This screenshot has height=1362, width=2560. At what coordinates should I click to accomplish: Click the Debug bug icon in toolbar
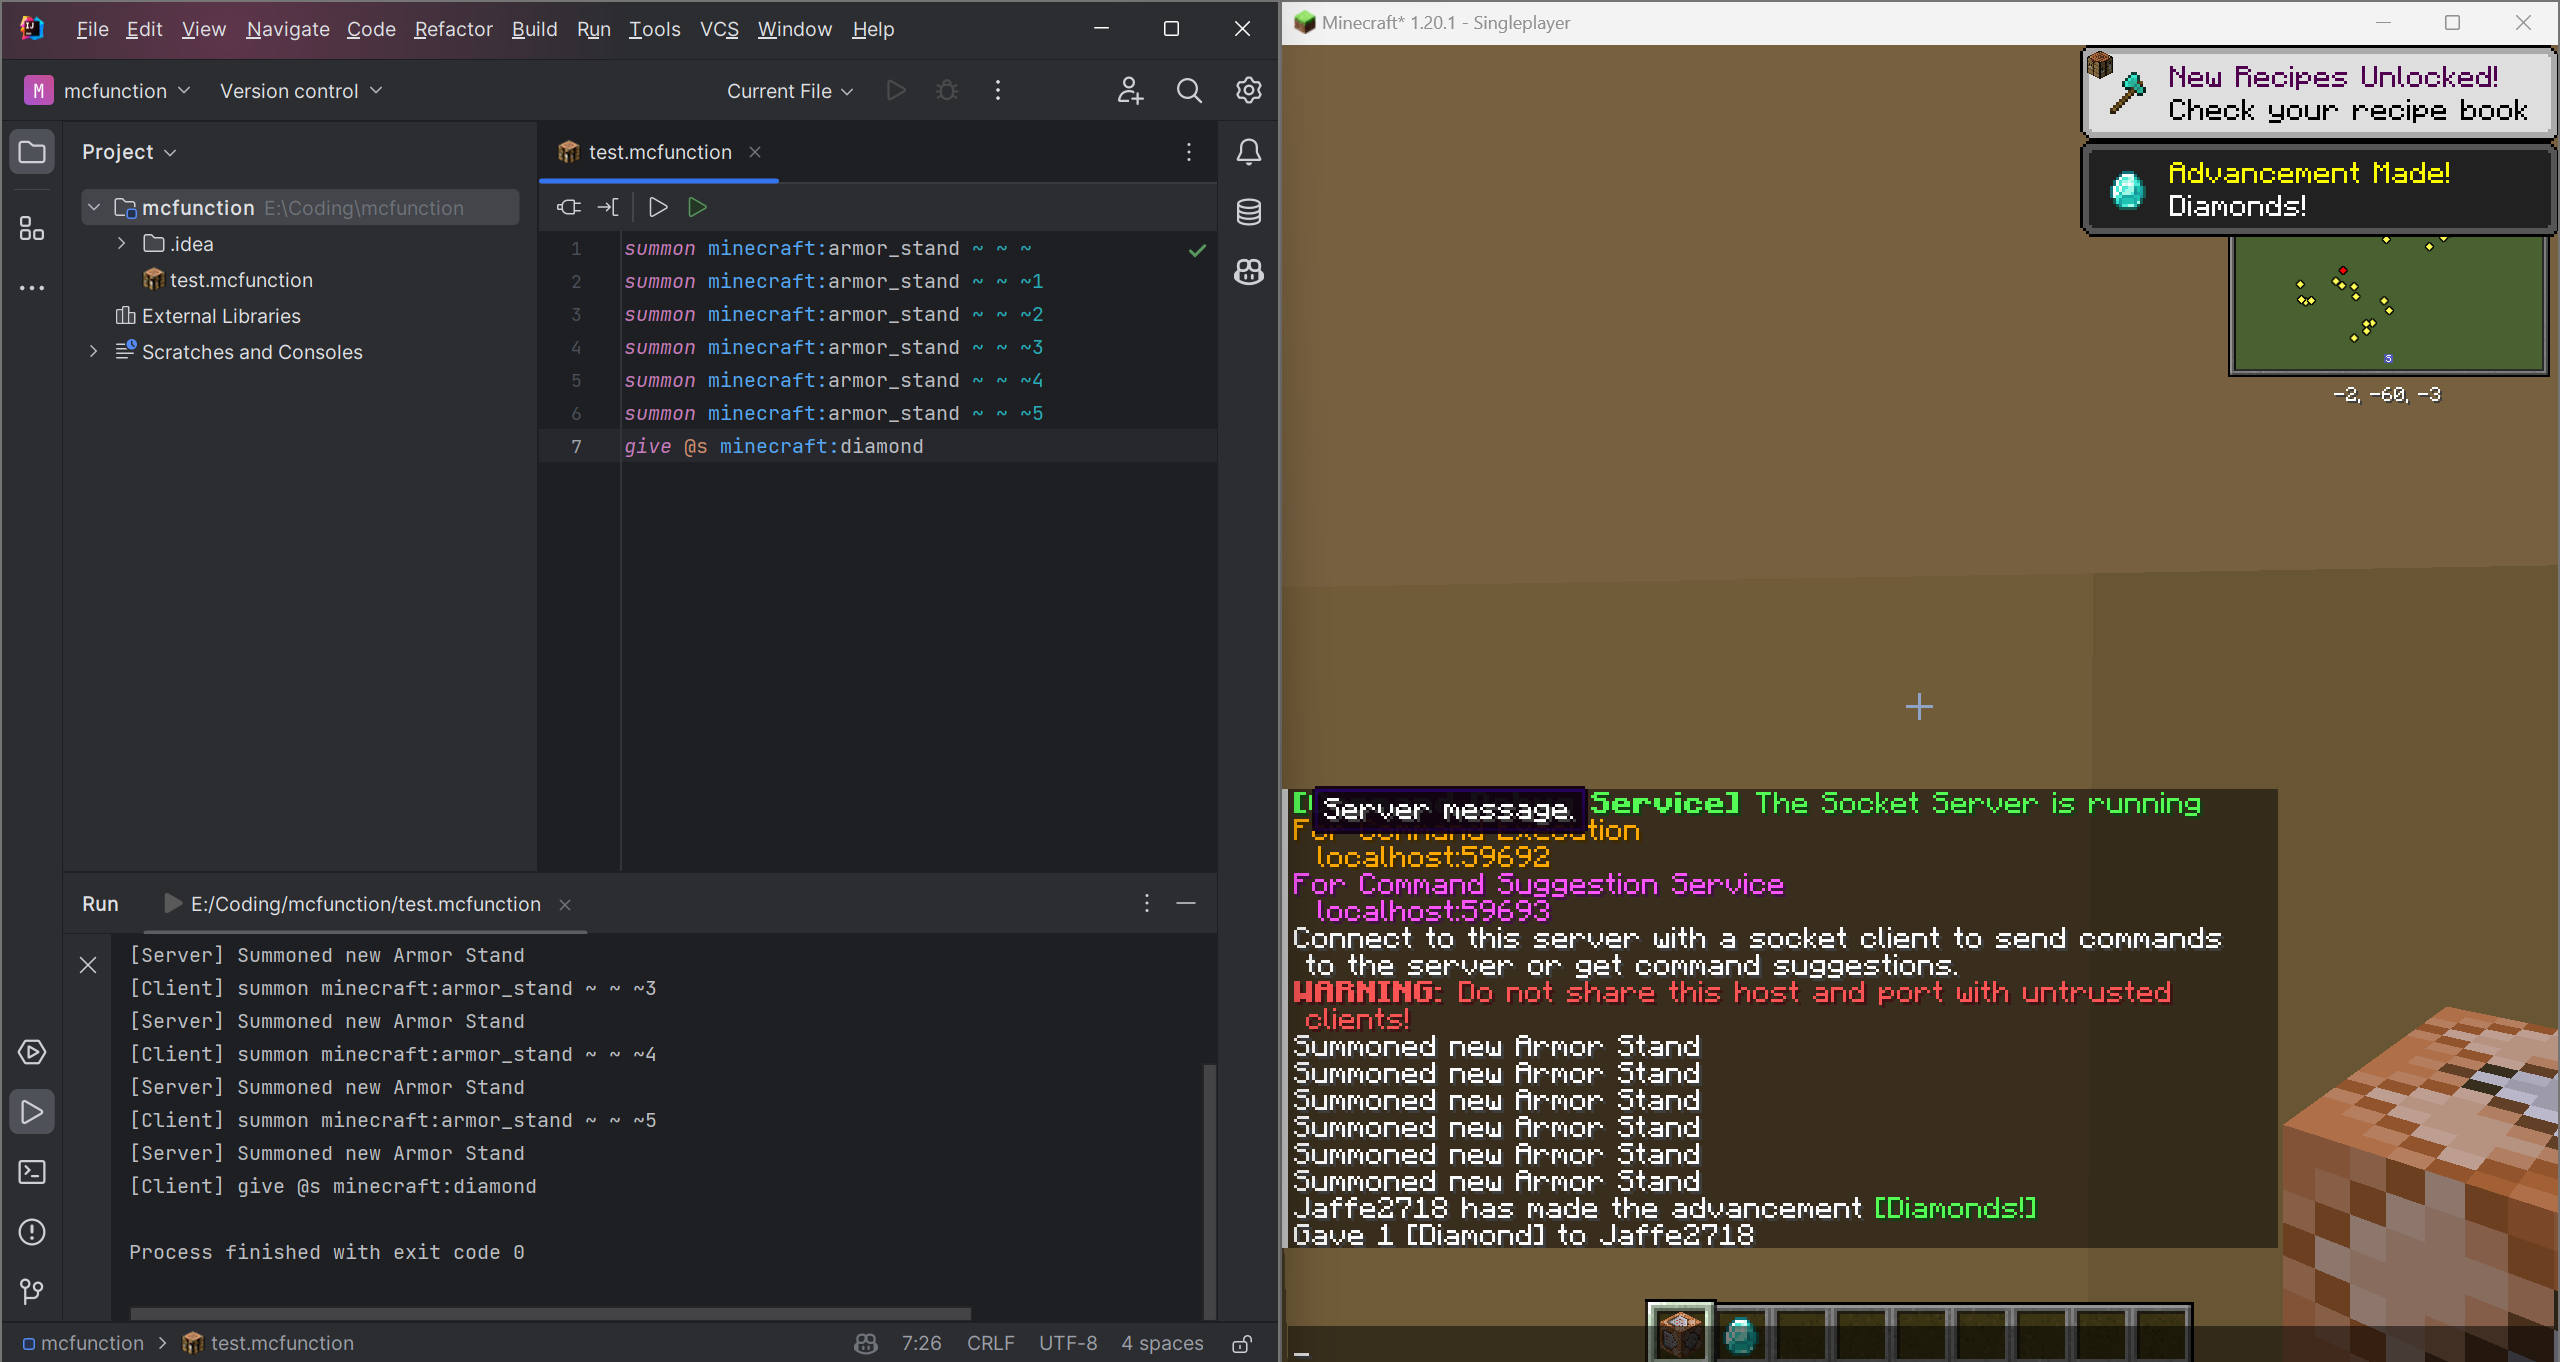(x=947, y=91)
